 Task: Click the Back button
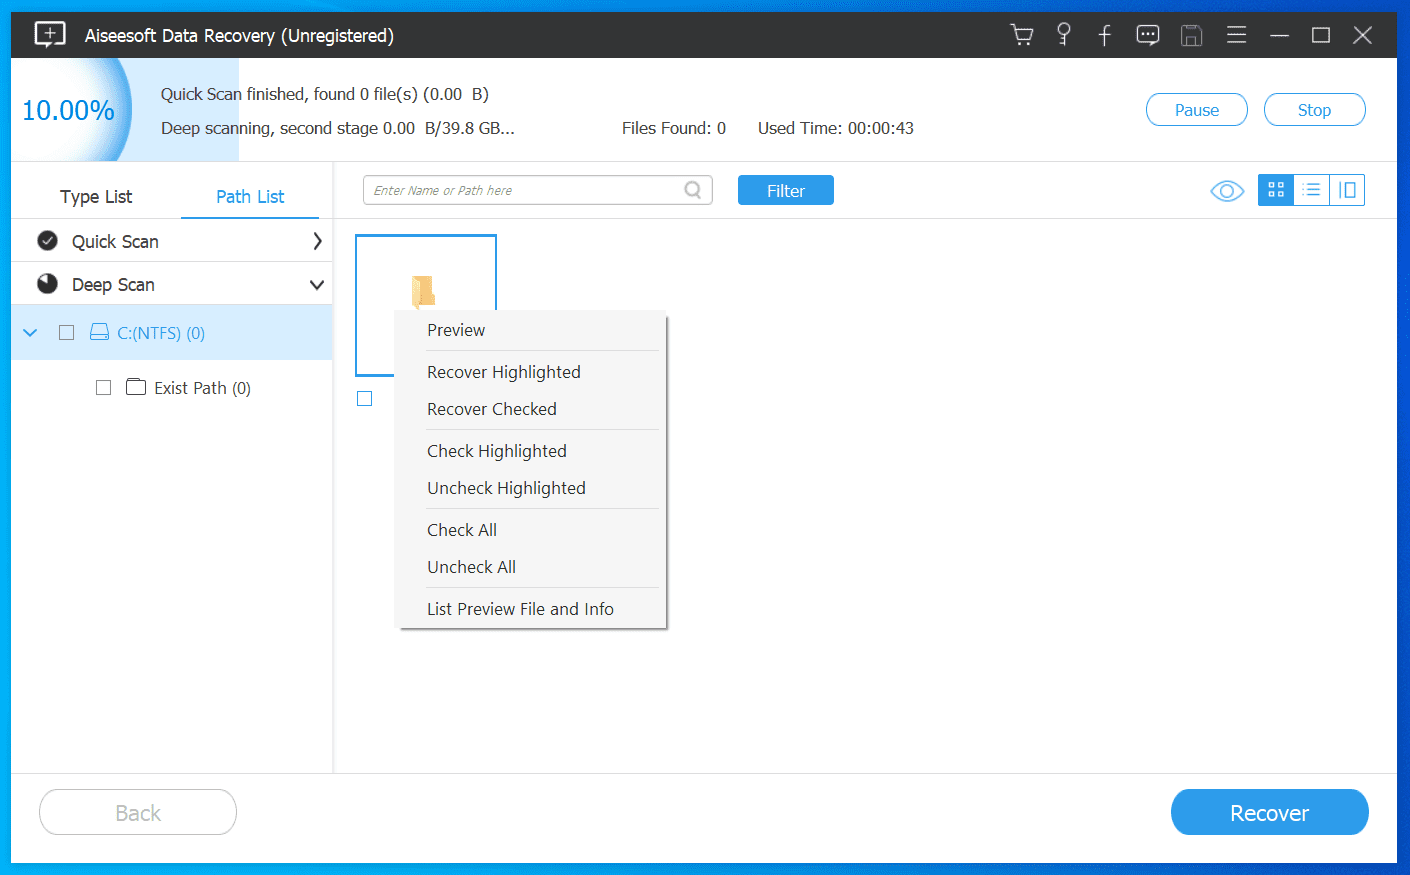click(x=138, y=812)
